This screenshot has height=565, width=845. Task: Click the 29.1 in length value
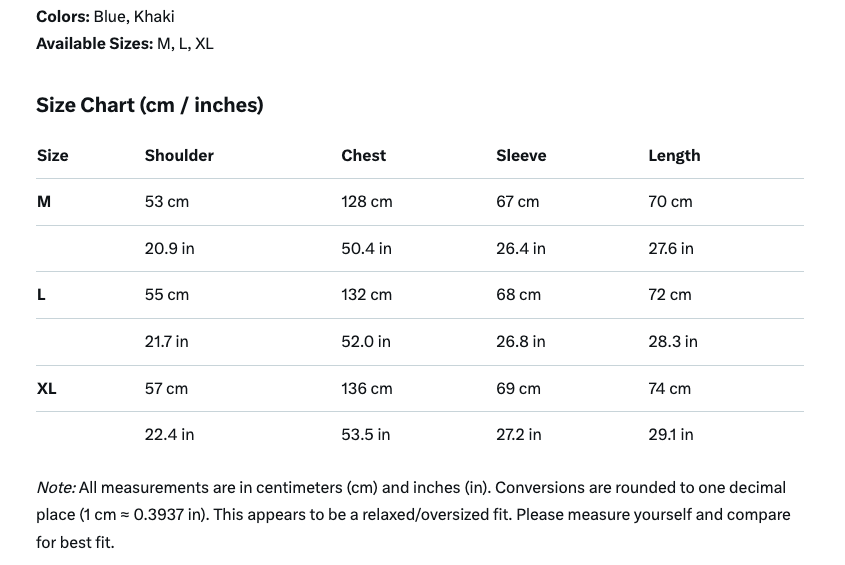pyautogui.click(x=671, y=434)
